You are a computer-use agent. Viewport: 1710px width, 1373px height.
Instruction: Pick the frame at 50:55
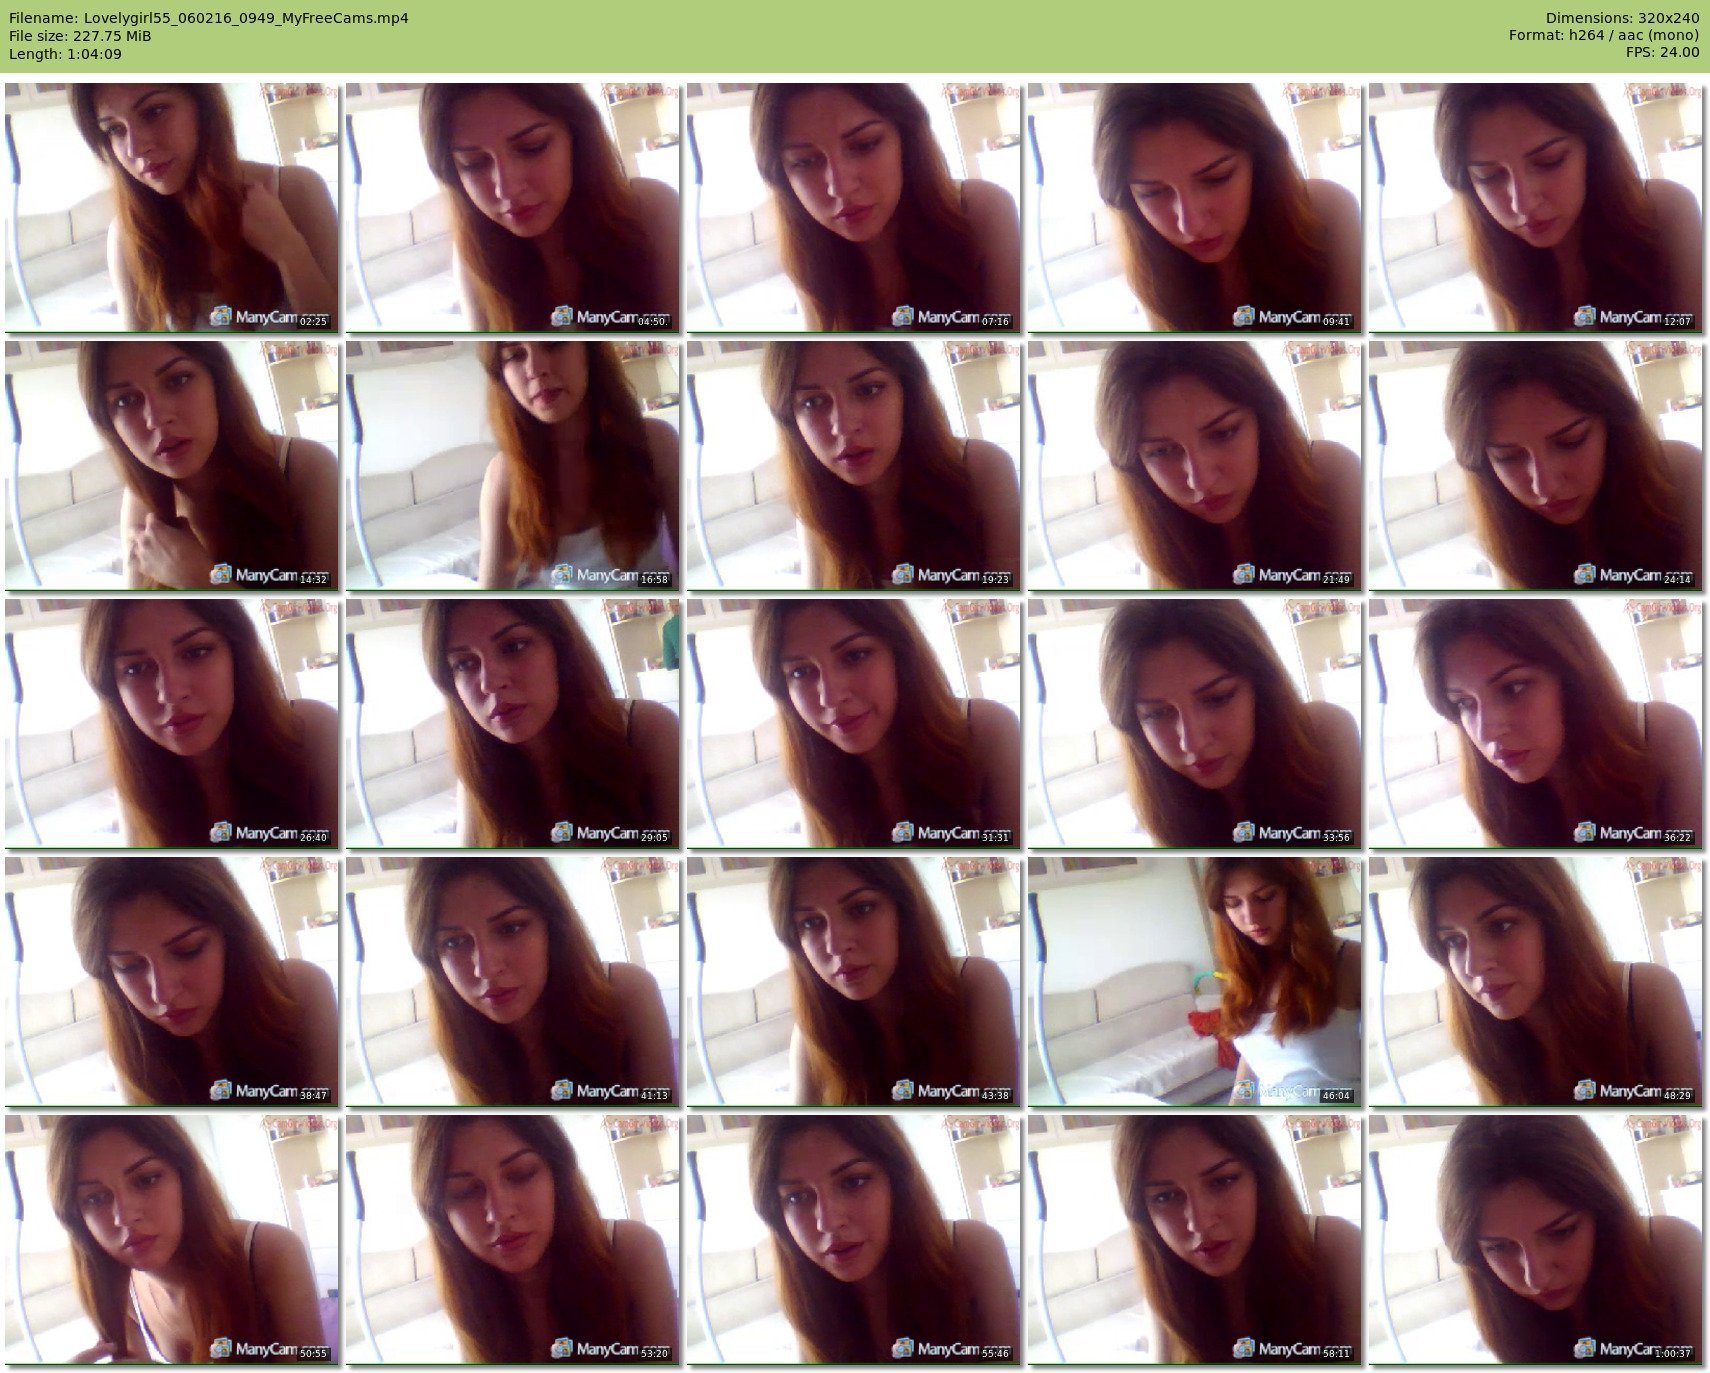click(171, 1239)
